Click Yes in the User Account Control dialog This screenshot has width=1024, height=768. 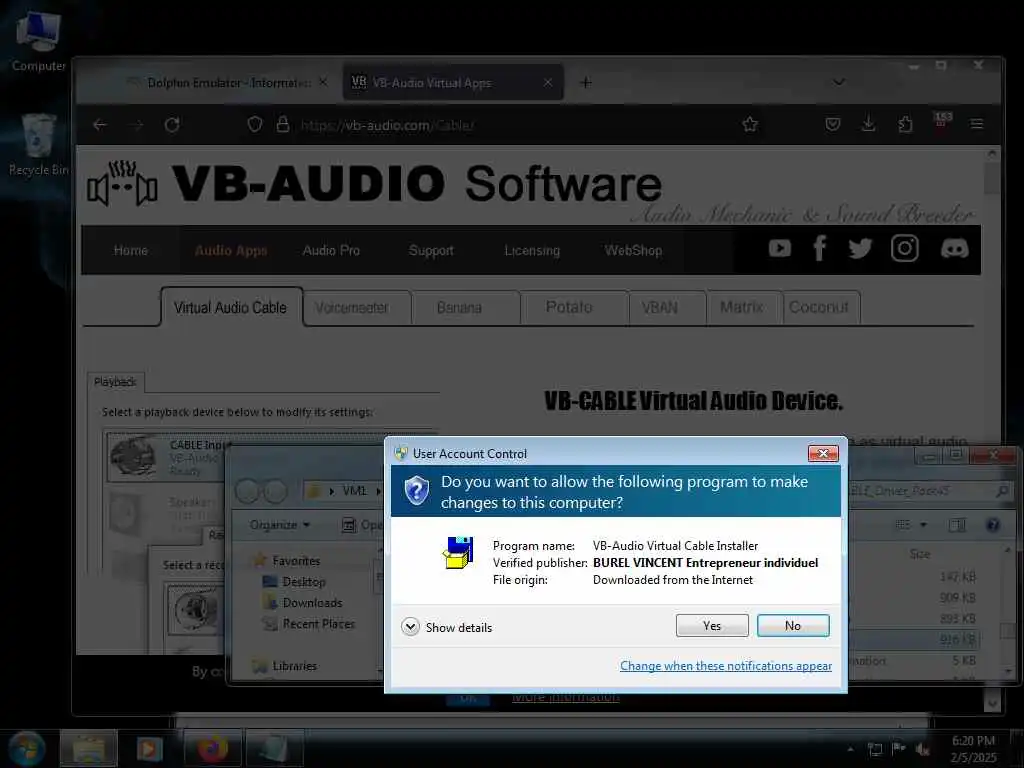(712, 626)
